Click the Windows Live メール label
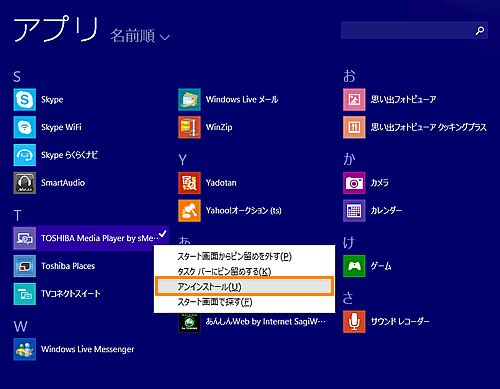This screenshot has width=500, height=389. (242, 99)
